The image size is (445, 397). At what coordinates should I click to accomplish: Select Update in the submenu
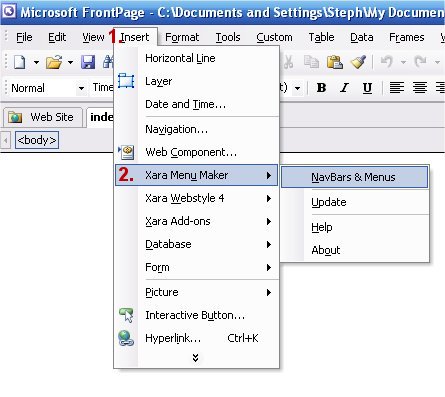pyautogui.click(x=354, y=202)
